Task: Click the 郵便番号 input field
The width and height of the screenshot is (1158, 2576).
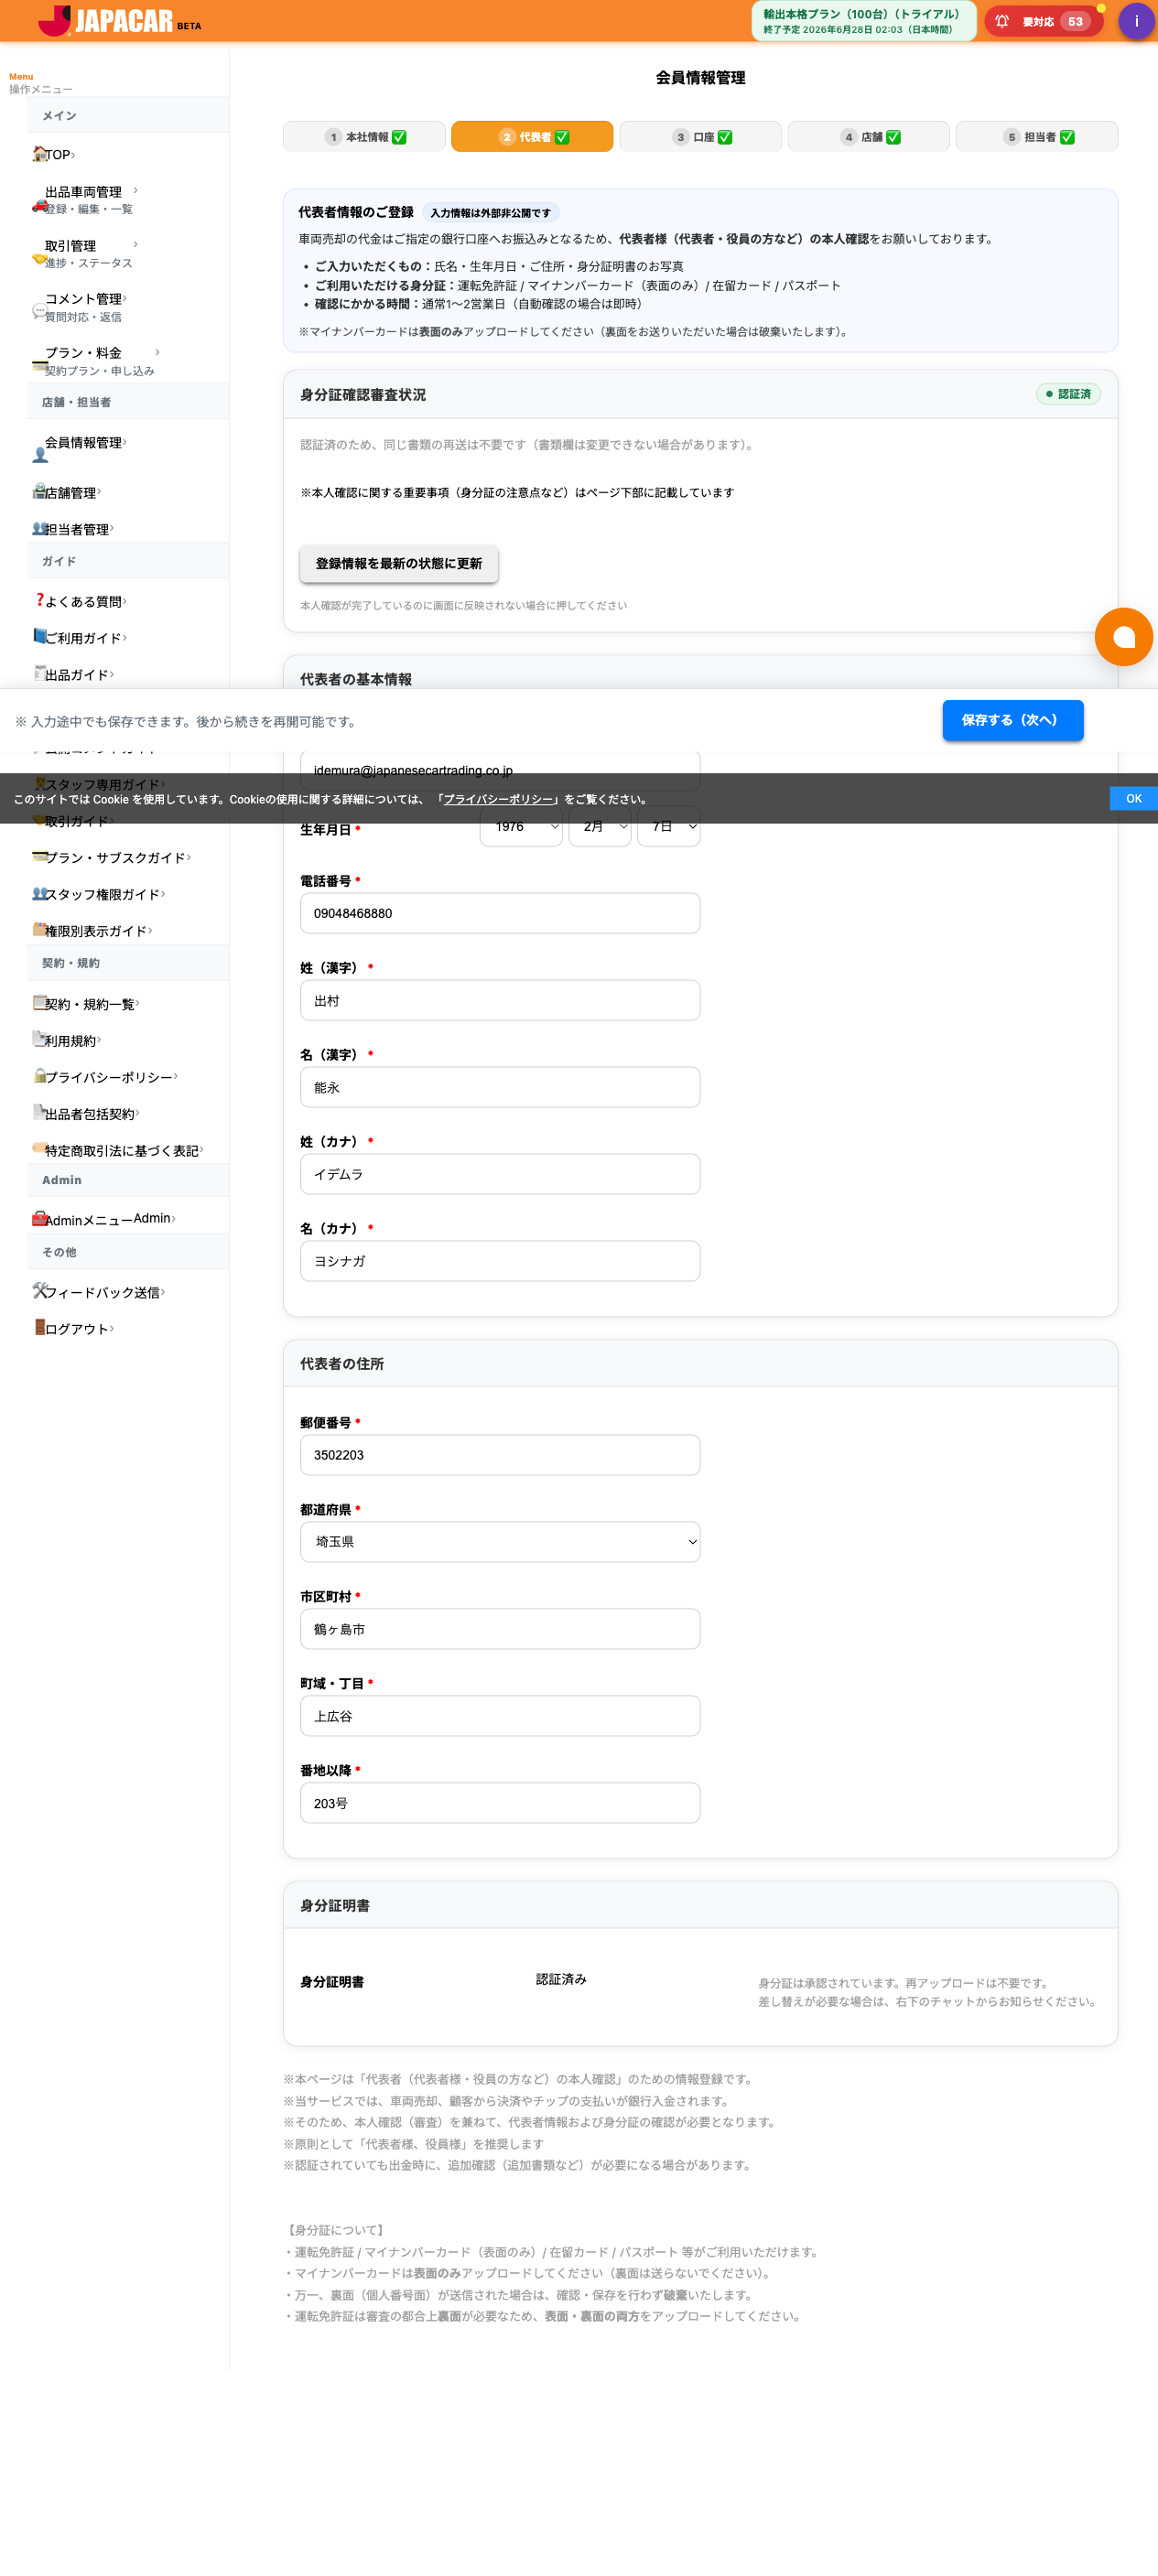Action: pos(500,1455)
